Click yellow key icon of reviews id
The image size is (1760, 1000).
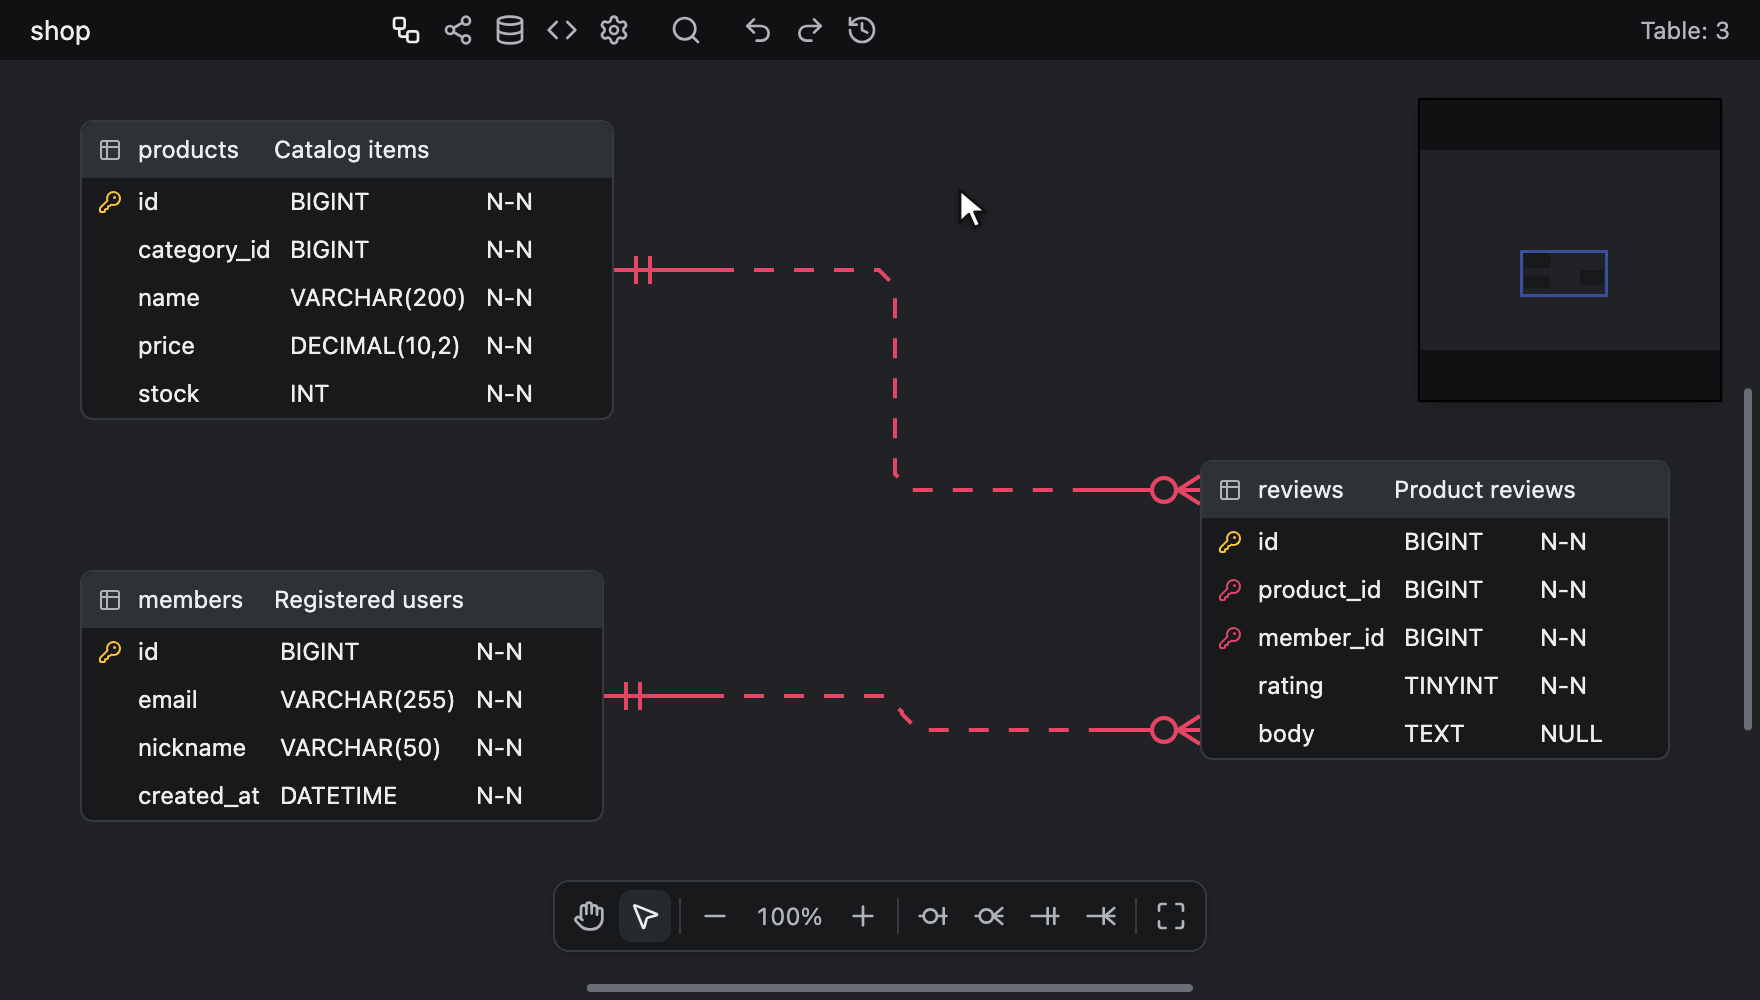pyautogui.click(x=1230, y=542)
